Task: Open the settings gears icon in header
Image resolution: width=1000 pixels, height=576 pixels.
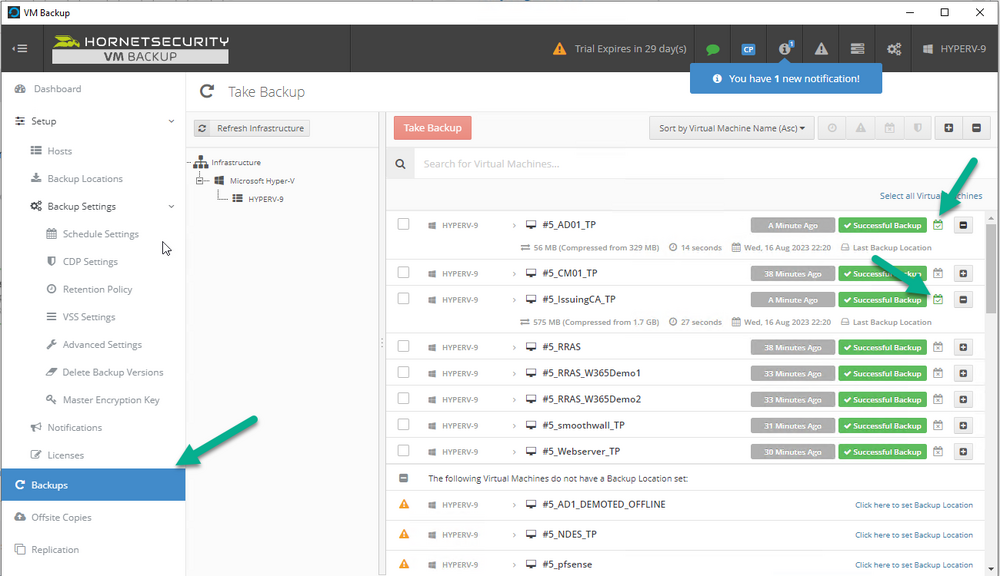Action: pos(893,49)
